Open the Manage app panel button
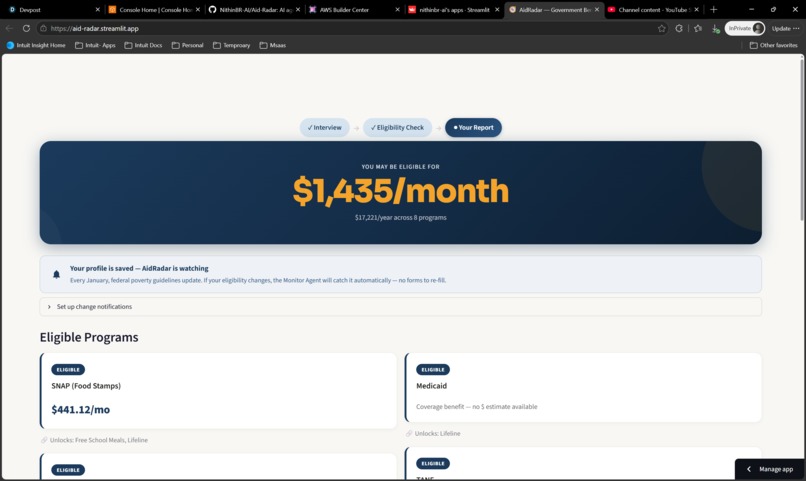The width and height of the screenshot is (806, 481). (770, 469)
